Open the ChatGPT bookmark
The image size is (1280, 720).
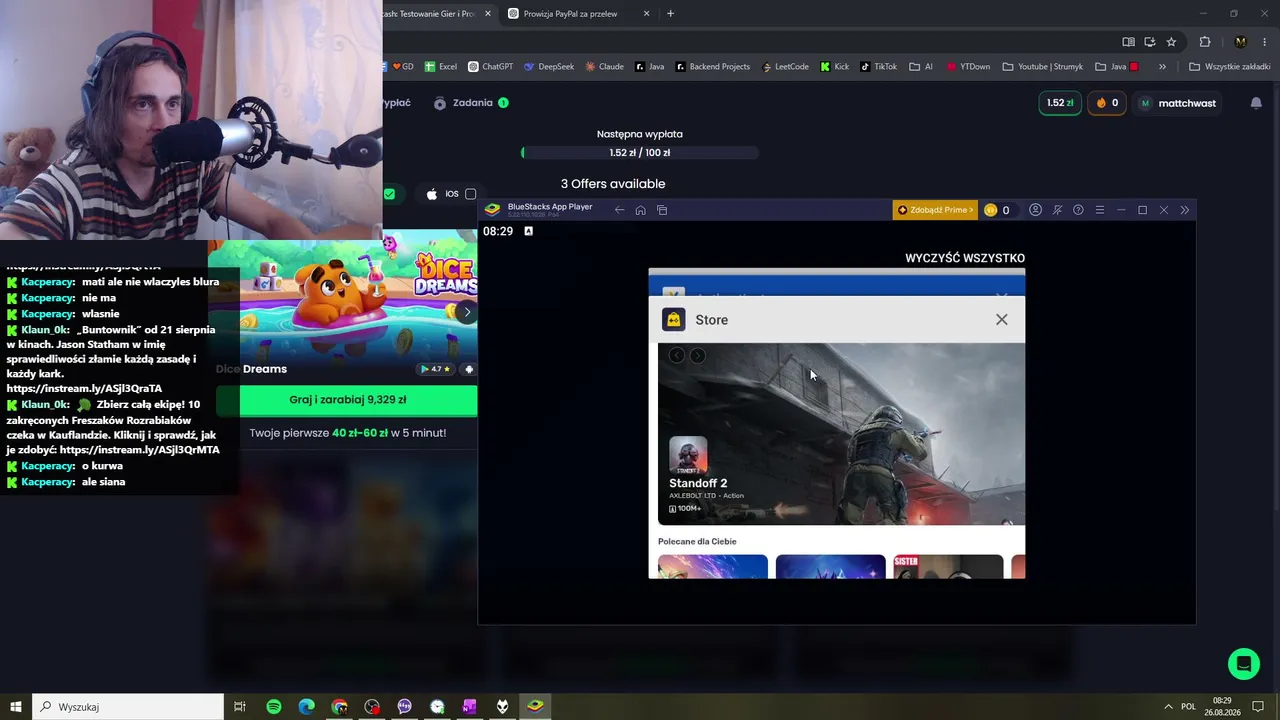[490, 67]
